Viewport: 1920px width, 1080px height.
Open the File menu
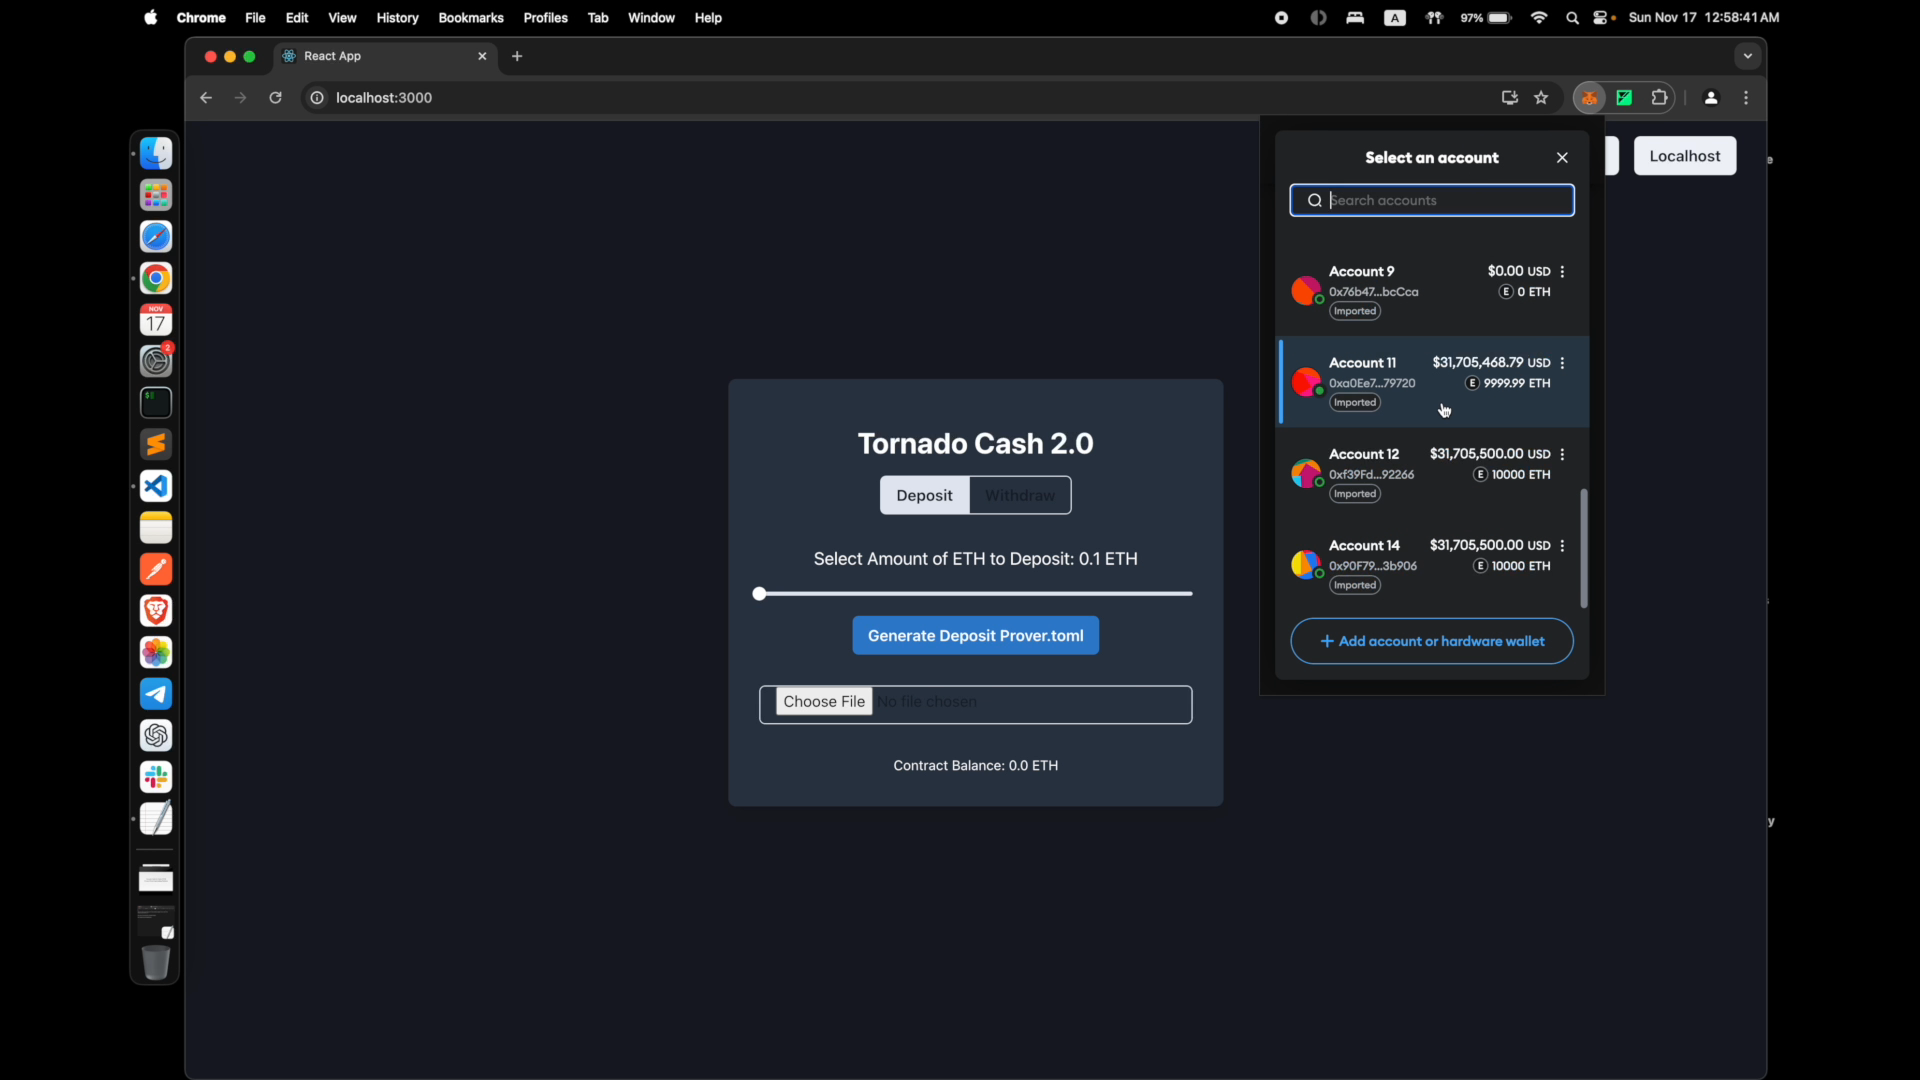[255, 17]
